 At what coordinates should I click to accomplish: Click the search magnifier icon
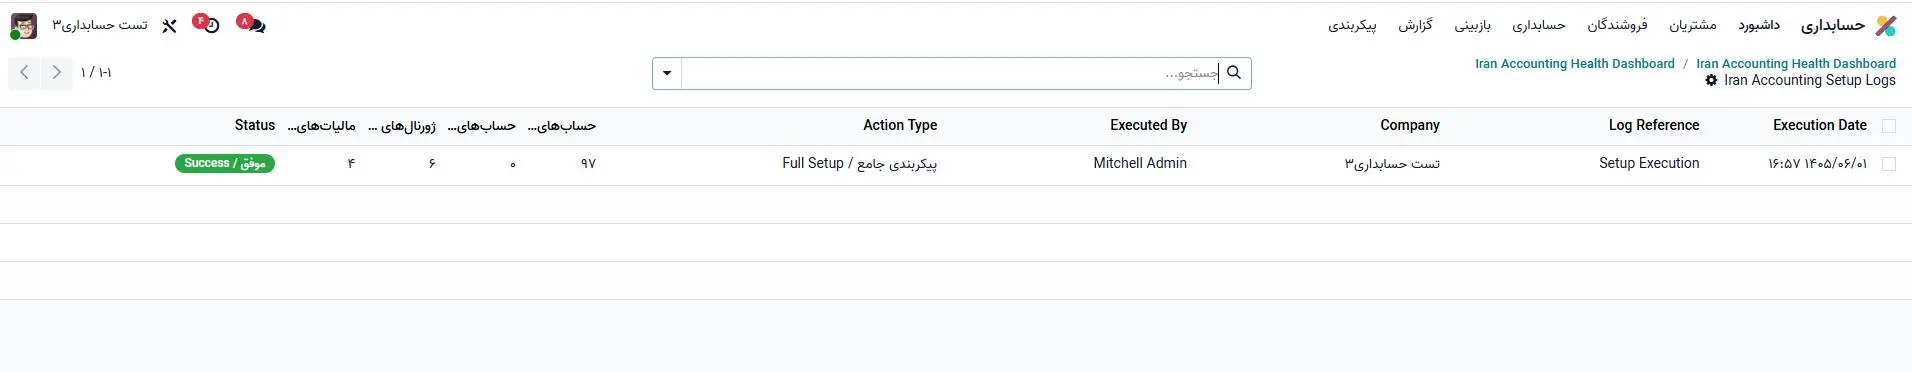click(x=1234, y=72)
